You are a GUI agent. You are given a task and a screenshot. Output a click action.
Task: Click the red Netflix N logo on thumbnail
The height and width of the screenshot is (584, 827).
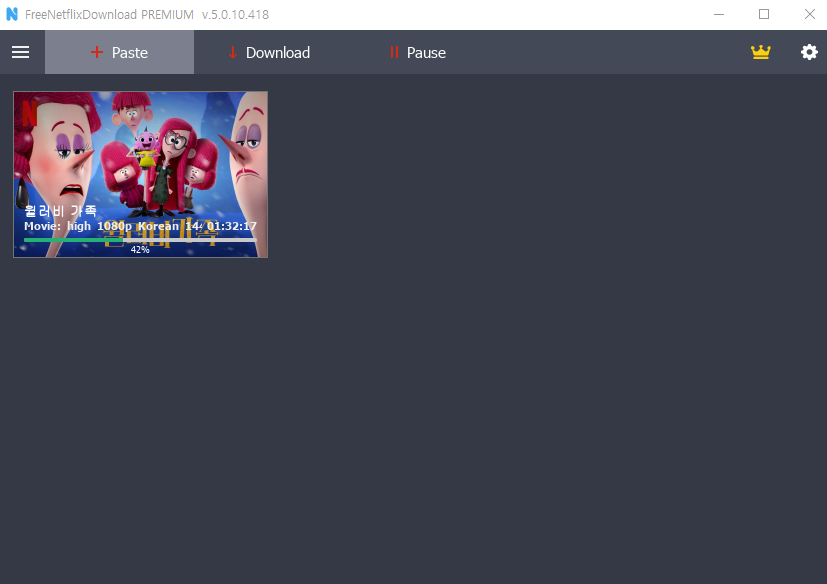pos(30,113)
